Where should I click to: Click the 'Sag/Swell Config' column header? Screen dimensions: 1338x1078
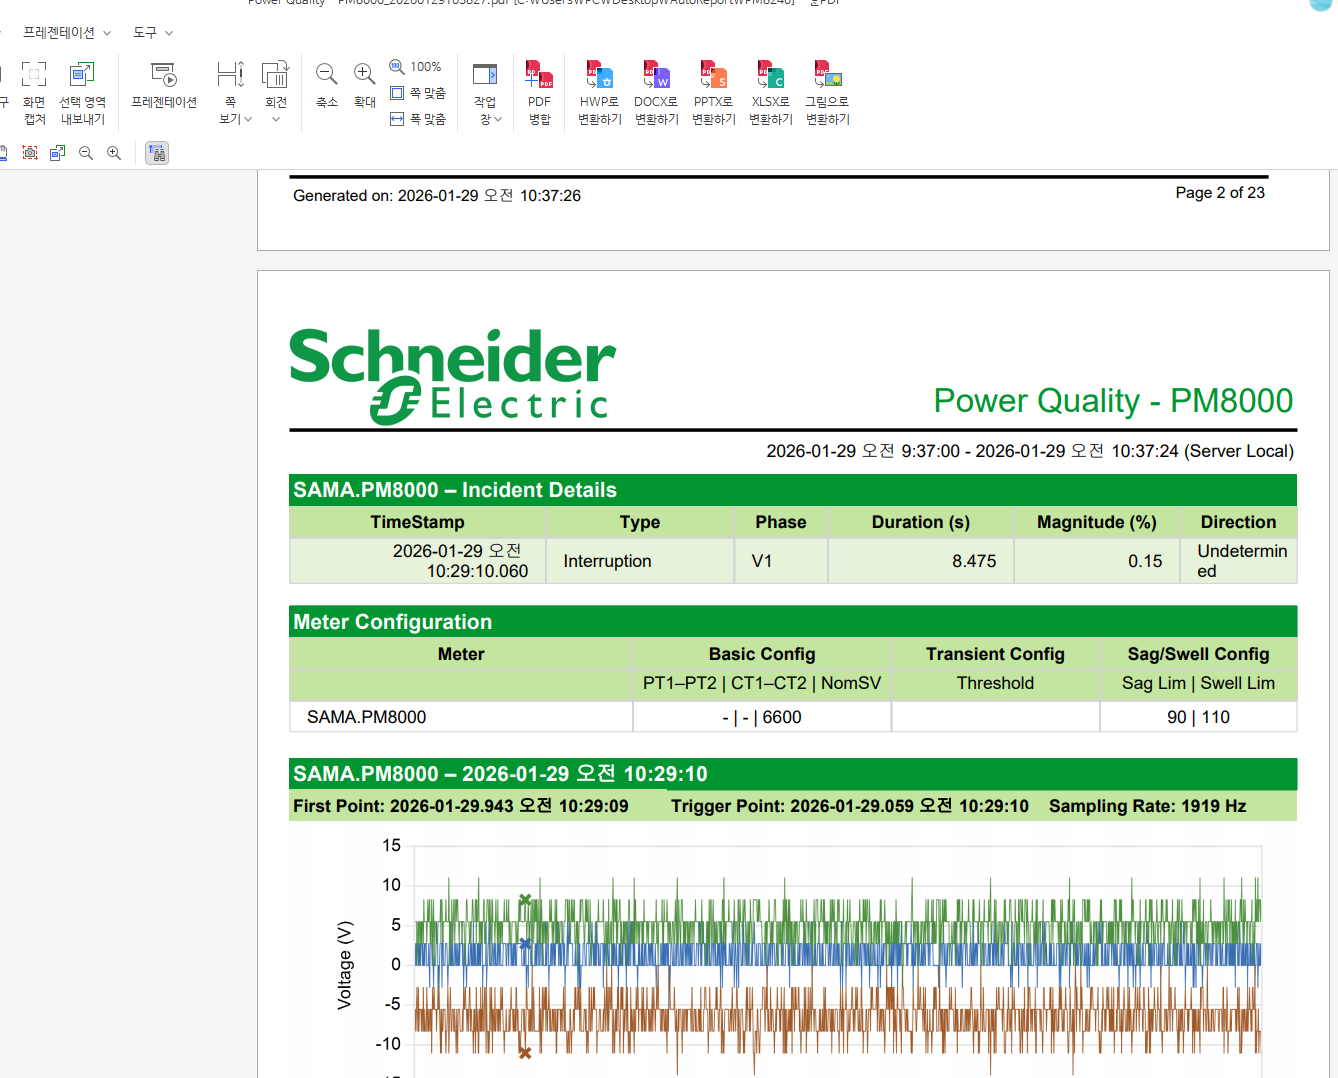pyautogui.click(x=1198, y=654)
